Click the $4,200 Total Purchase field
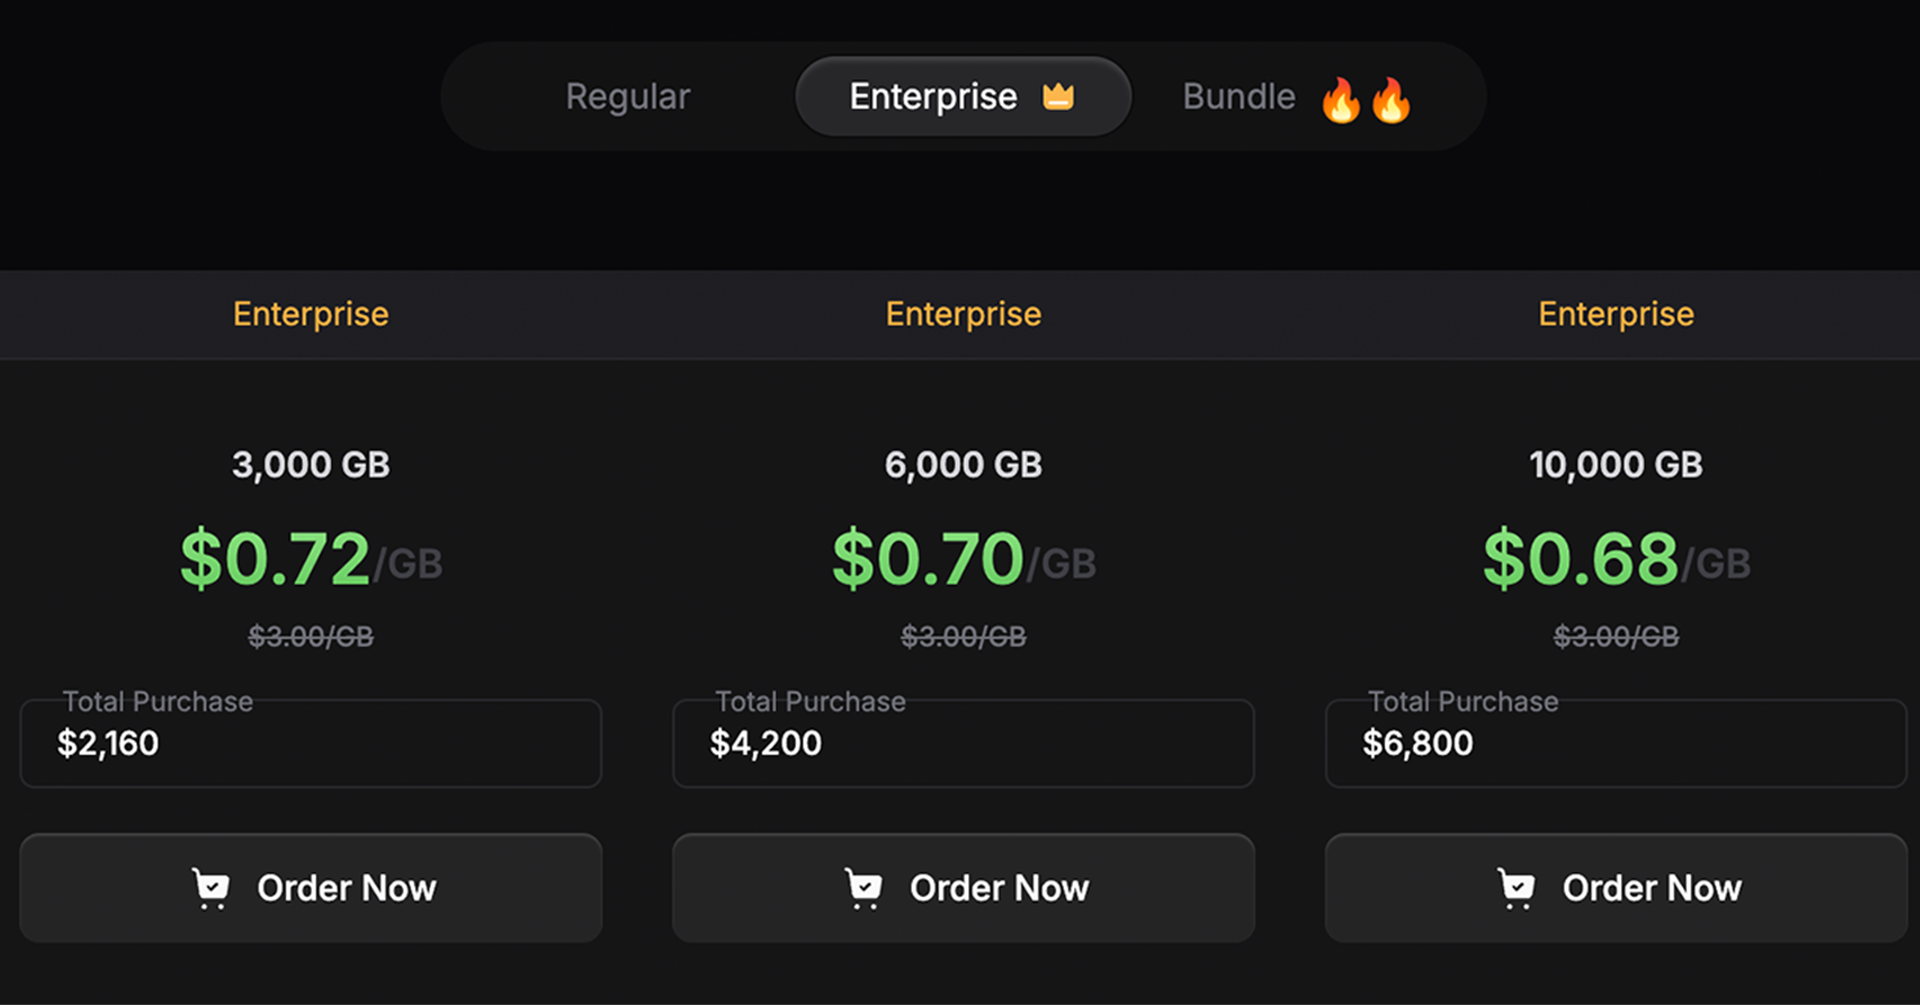 pyautogui.click(x=962, y=743)
